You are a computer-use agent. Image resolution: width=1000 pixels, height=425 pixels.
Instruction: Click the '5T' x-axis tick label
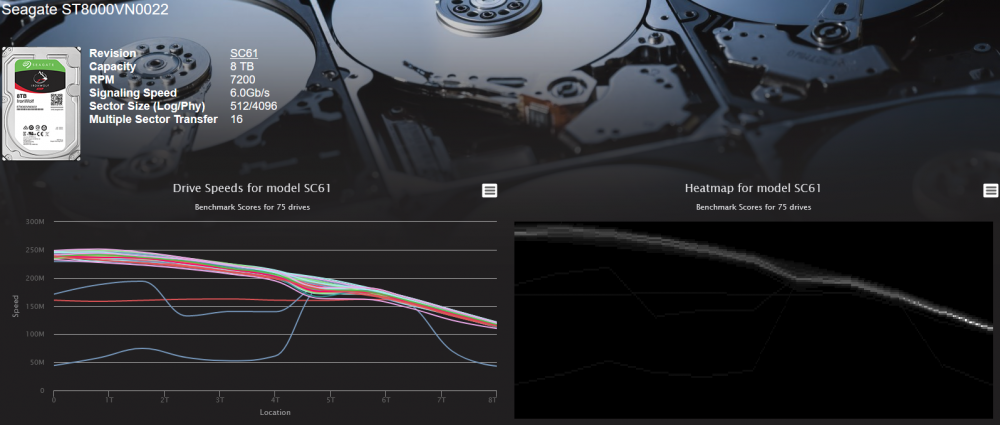330,400
